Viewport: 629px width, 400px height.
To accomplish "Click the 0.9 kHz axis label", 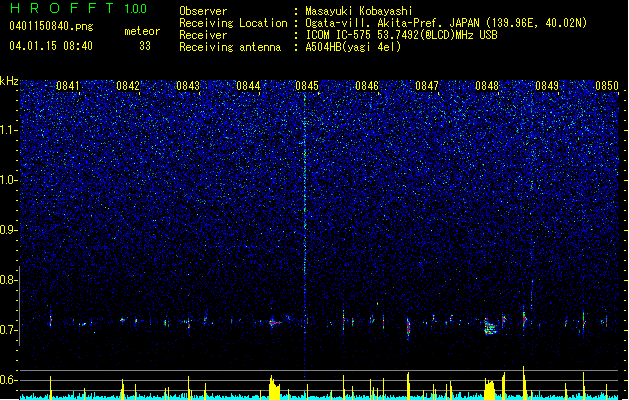I will 9,230.
